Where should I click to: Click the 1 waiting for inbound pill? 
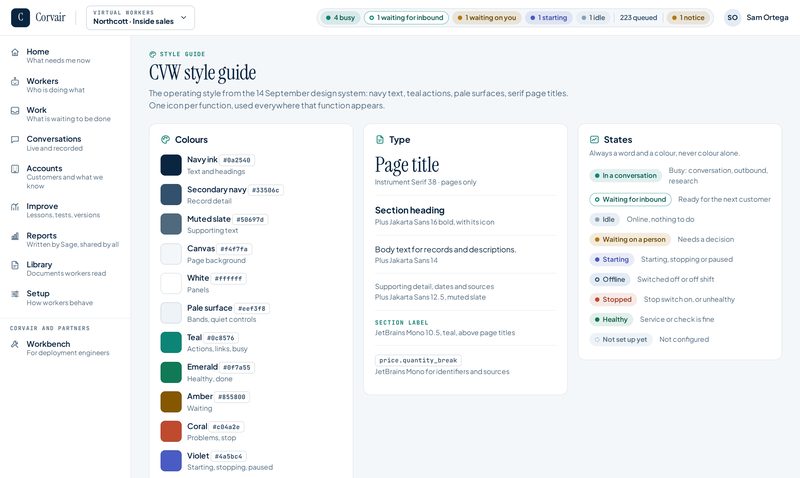pyautogui.click(x=406, y=17)
